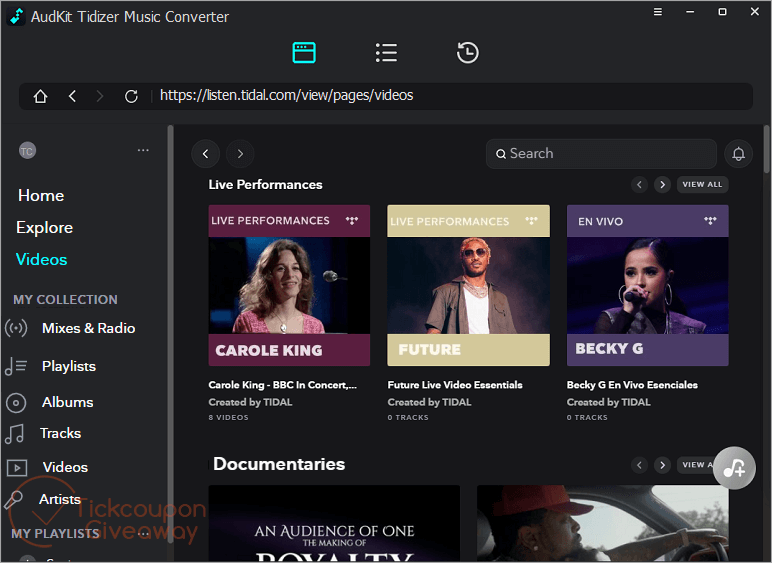Open the Future live performances thumbnail
The width and height of the screenshot is (772, 563).
468,285
